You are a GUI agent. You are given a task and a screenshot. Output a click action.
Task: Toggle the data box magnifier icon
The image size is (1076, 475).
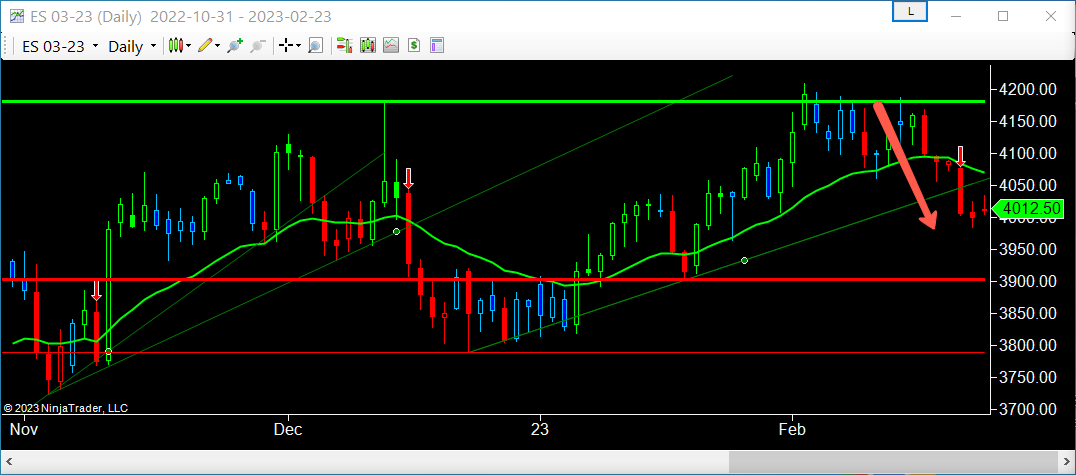click(315, 46)
